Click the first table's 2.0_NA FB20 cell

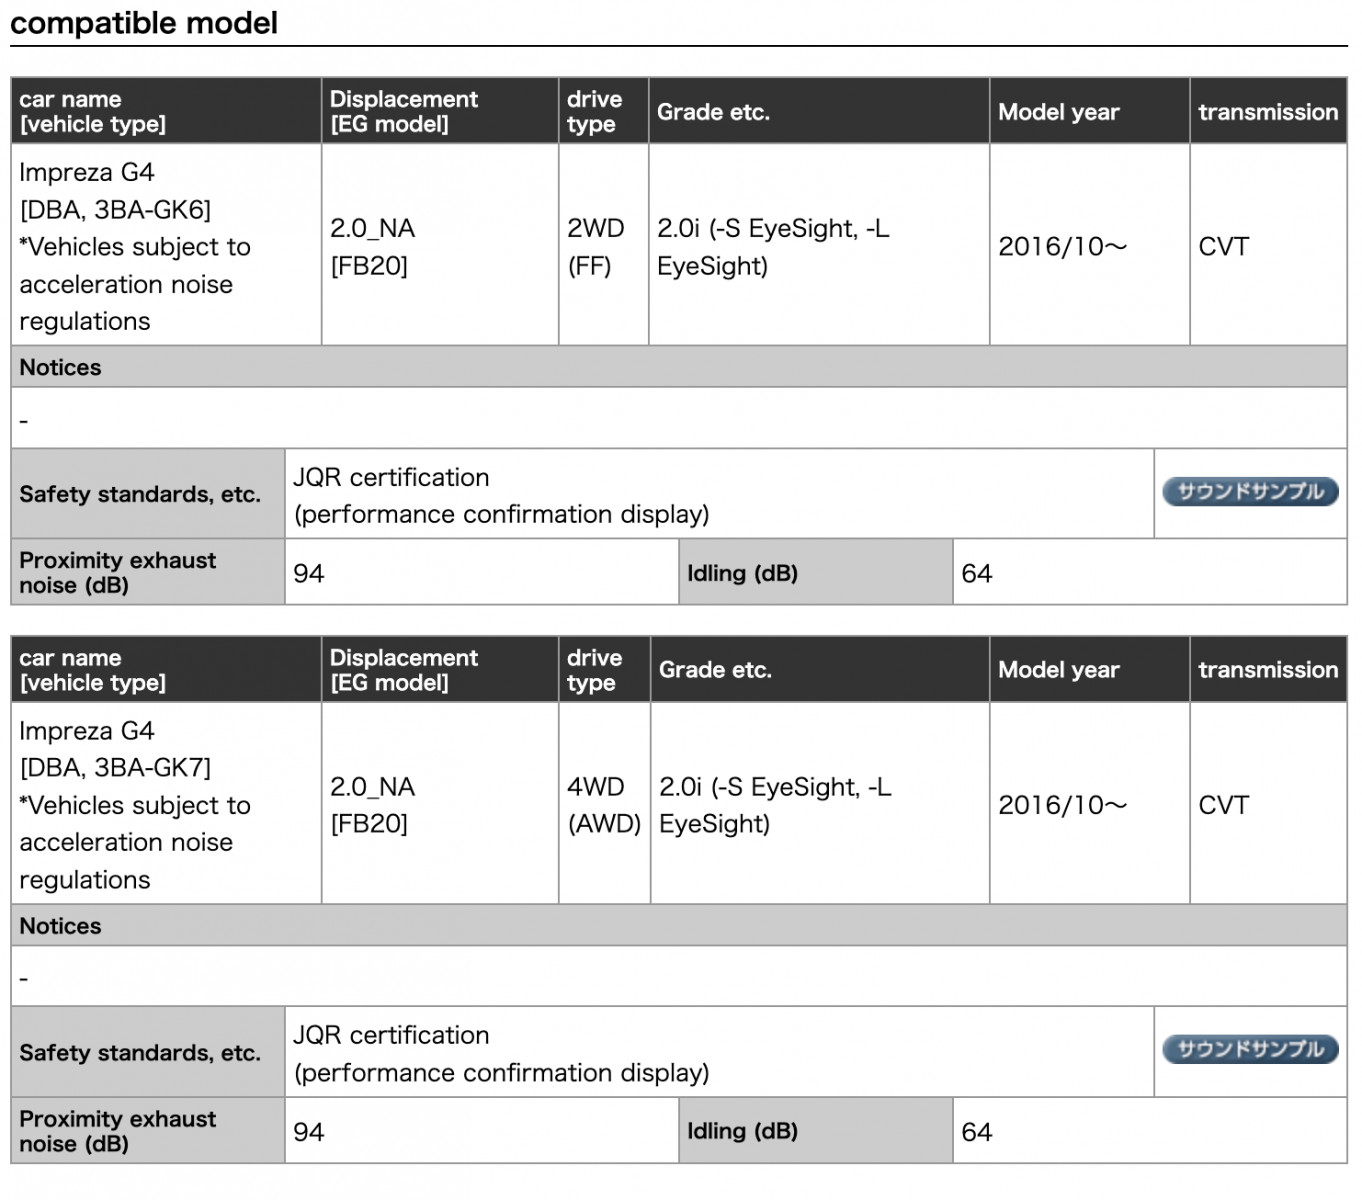(x=440, y=246)
